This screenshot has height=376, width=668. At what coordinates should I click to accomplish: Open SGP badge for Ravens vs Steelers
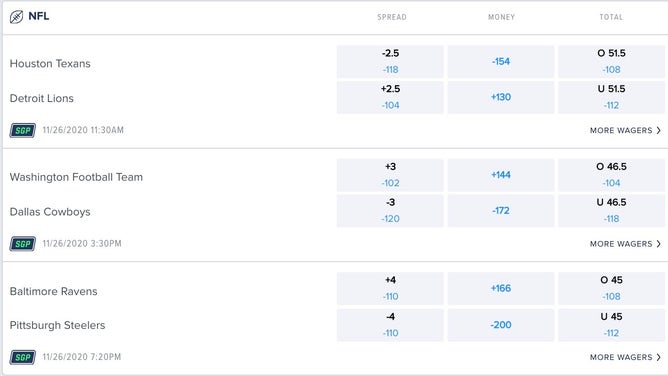[23, 357]
